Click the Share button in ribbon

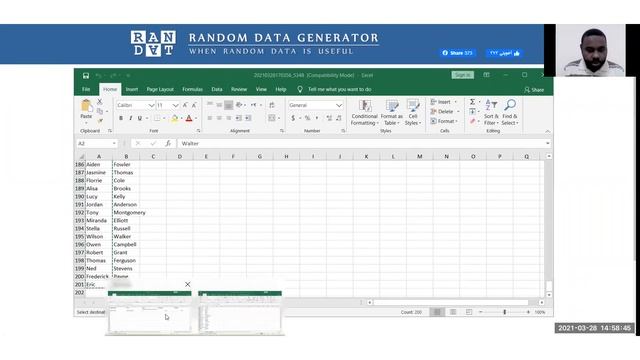(534, 90)
